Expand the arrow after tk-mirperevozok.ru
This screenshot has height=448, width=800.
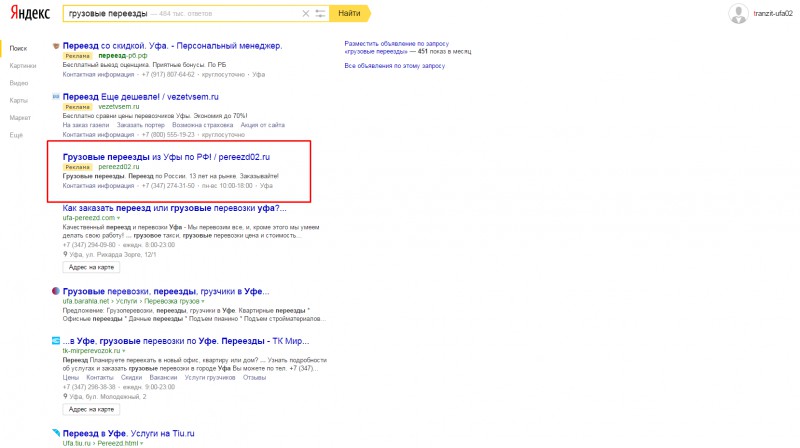(123, 351)
